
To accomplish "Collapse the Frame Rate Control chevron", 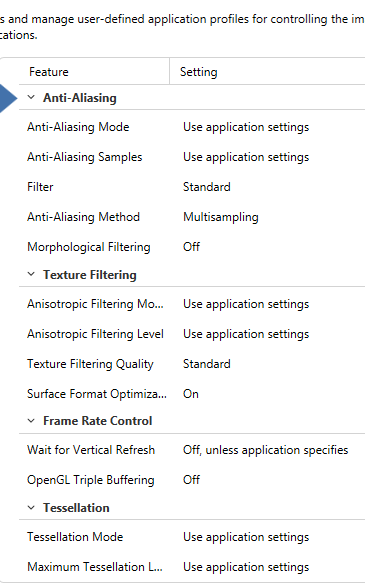I will click(x=31, y=421).
